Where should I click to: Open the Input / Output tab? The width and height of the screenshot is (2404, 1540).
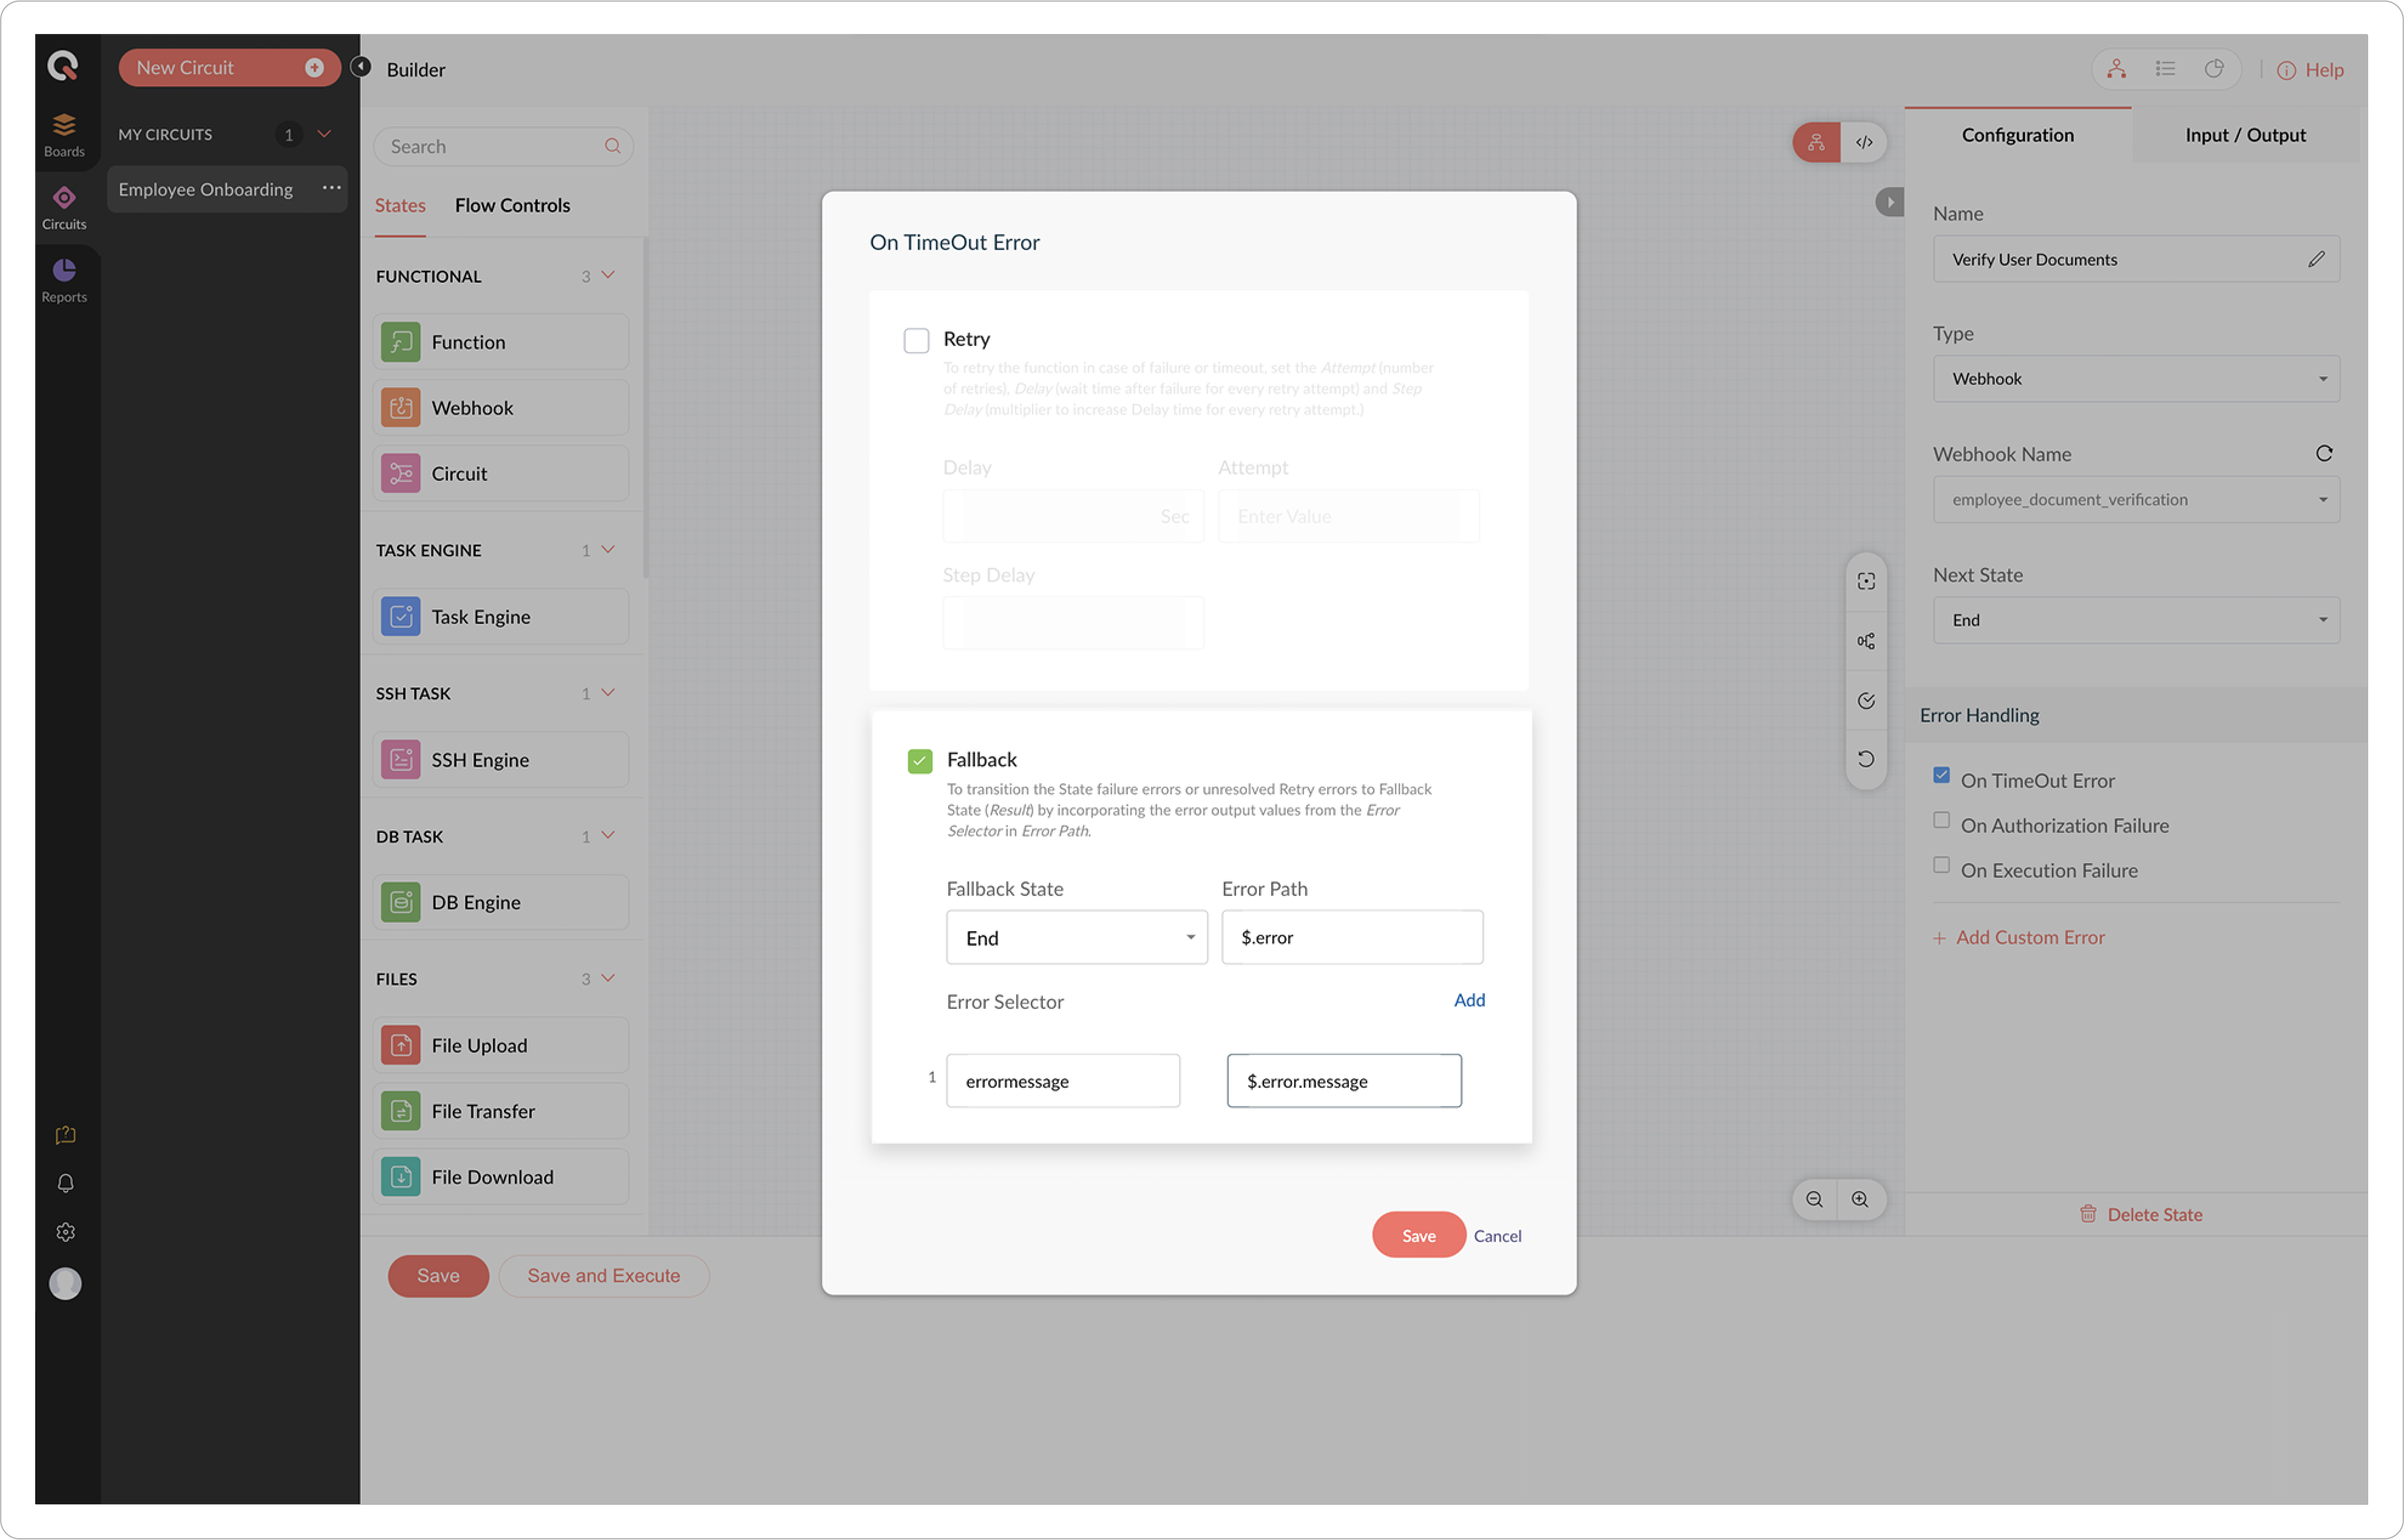point(2245,135)
